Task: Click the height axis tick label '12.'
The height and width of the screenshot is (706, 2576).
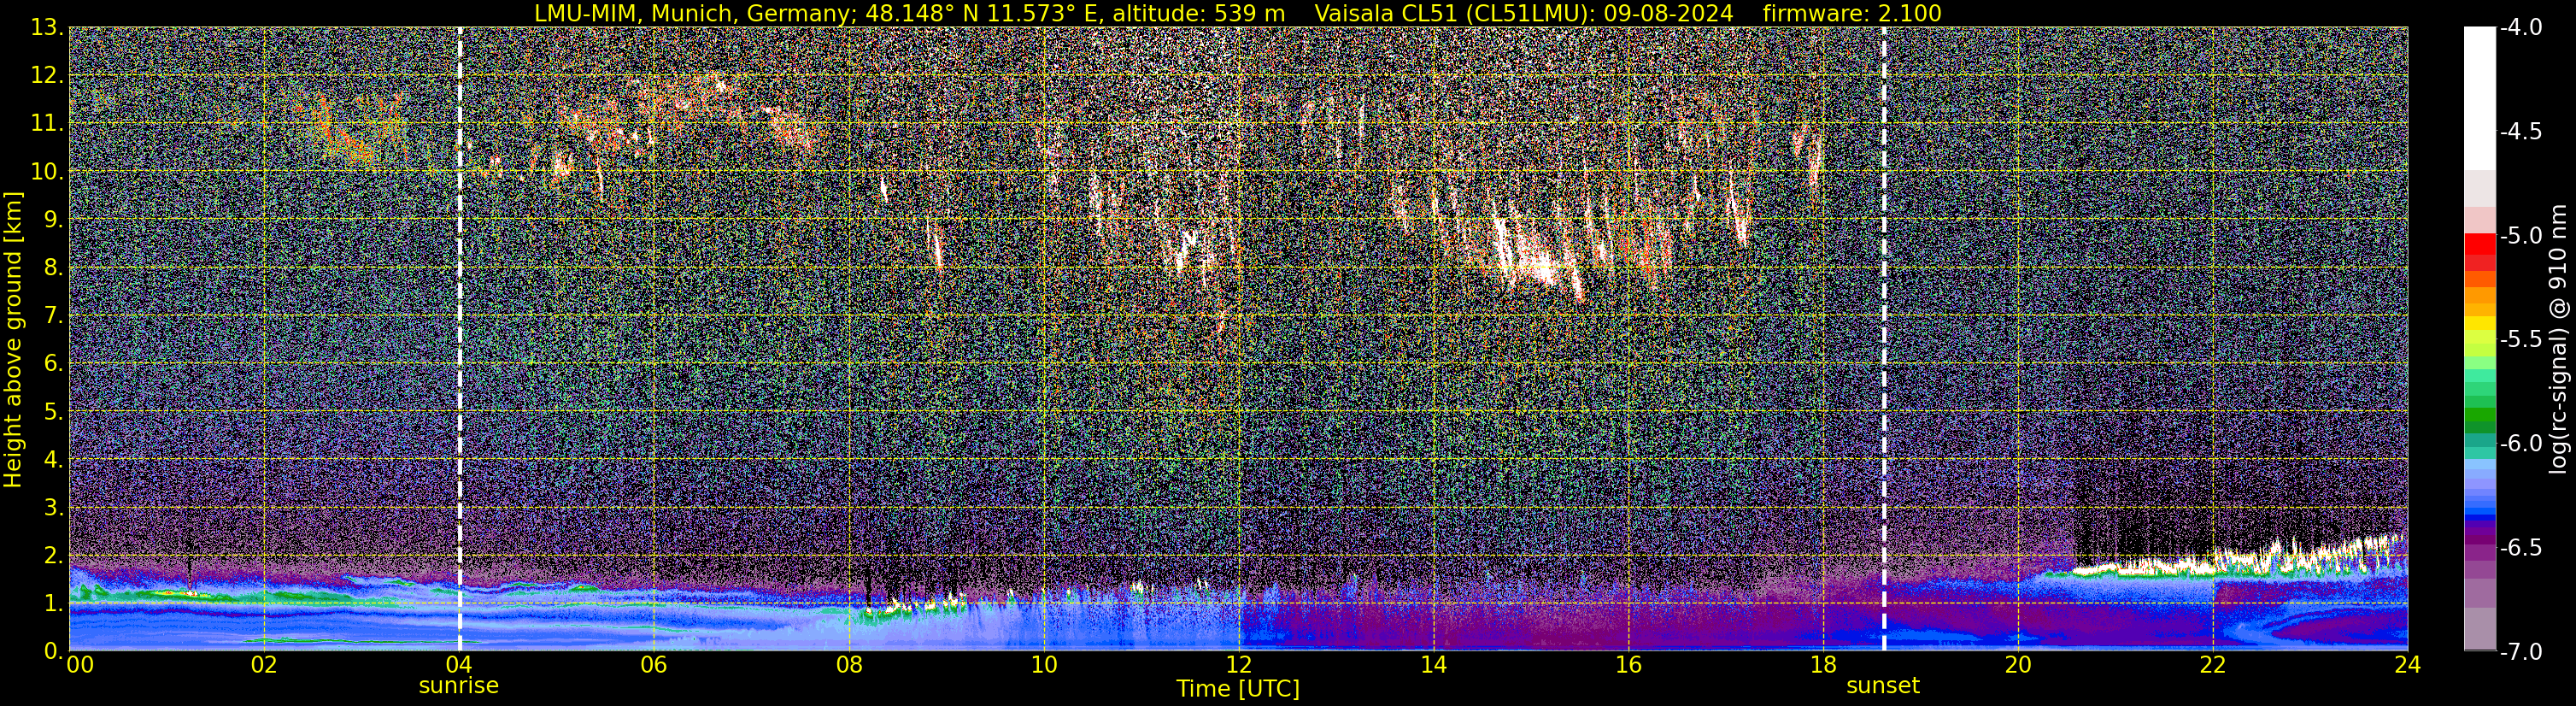Action: (x=47, y=75)
